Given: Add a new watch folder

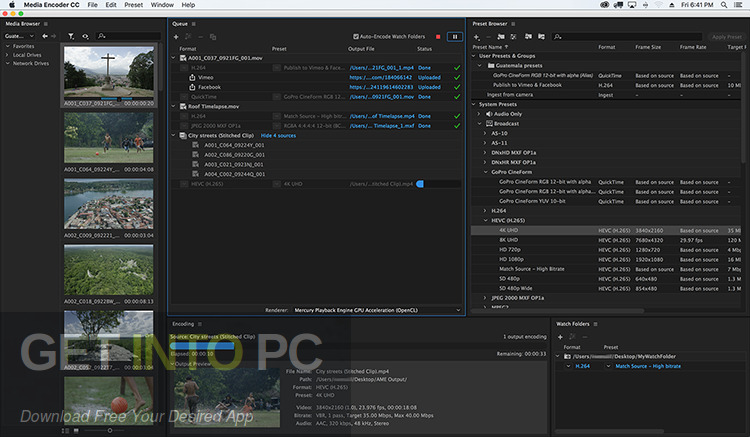Looking at the screenshot, I should 560,337.
